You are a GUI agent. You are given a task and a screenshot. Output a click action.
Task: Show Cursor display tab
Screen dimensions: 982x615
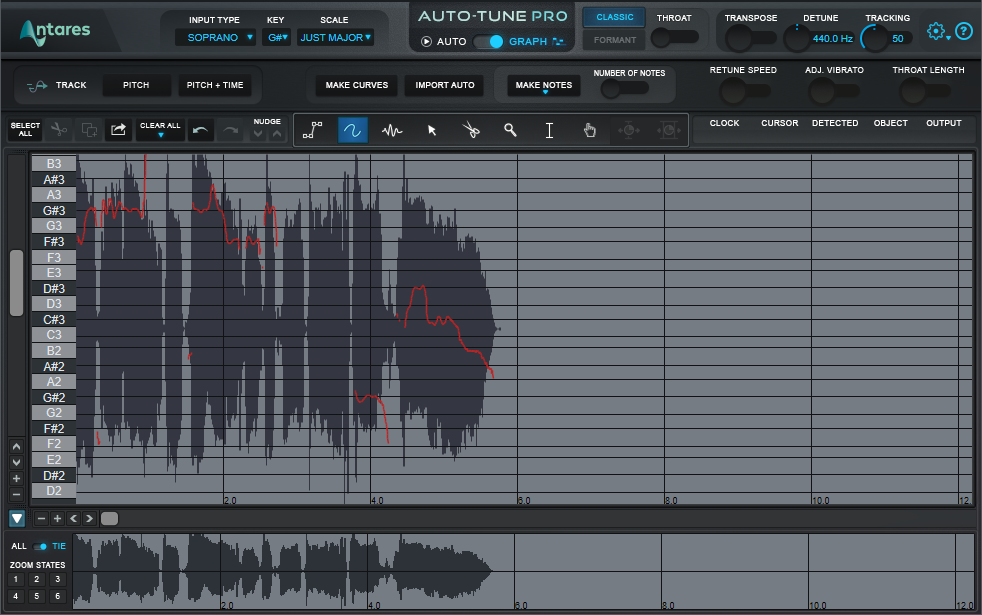tap(780, 123)
